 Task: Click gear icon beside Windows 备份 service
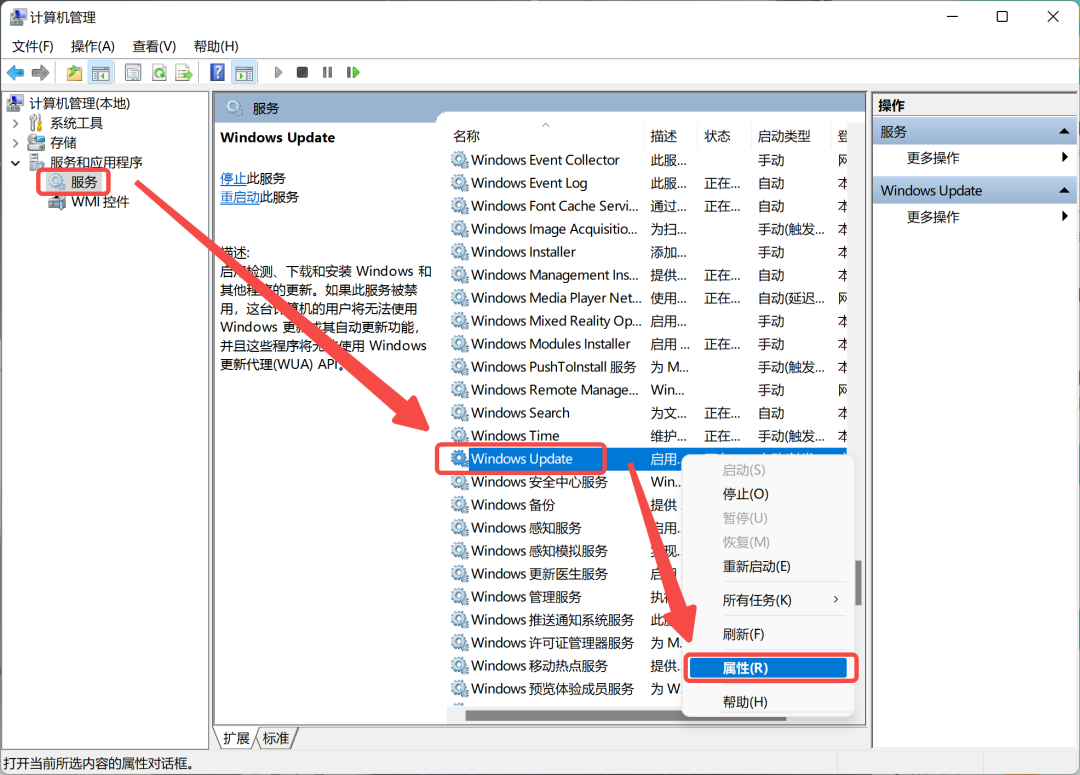coord(459,504)
